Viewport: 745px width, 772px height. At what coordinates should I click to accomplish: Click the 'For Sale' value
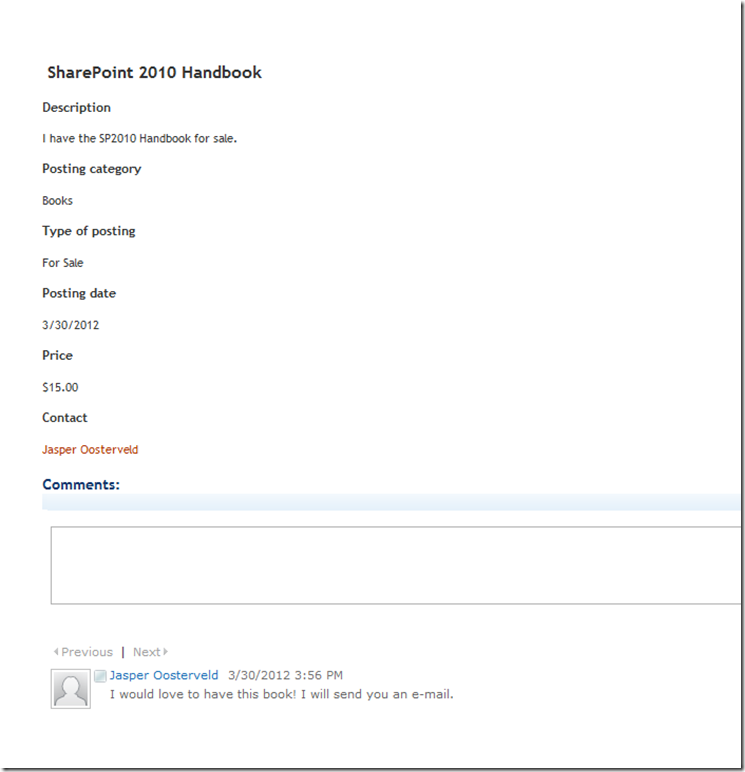point(63,262)
